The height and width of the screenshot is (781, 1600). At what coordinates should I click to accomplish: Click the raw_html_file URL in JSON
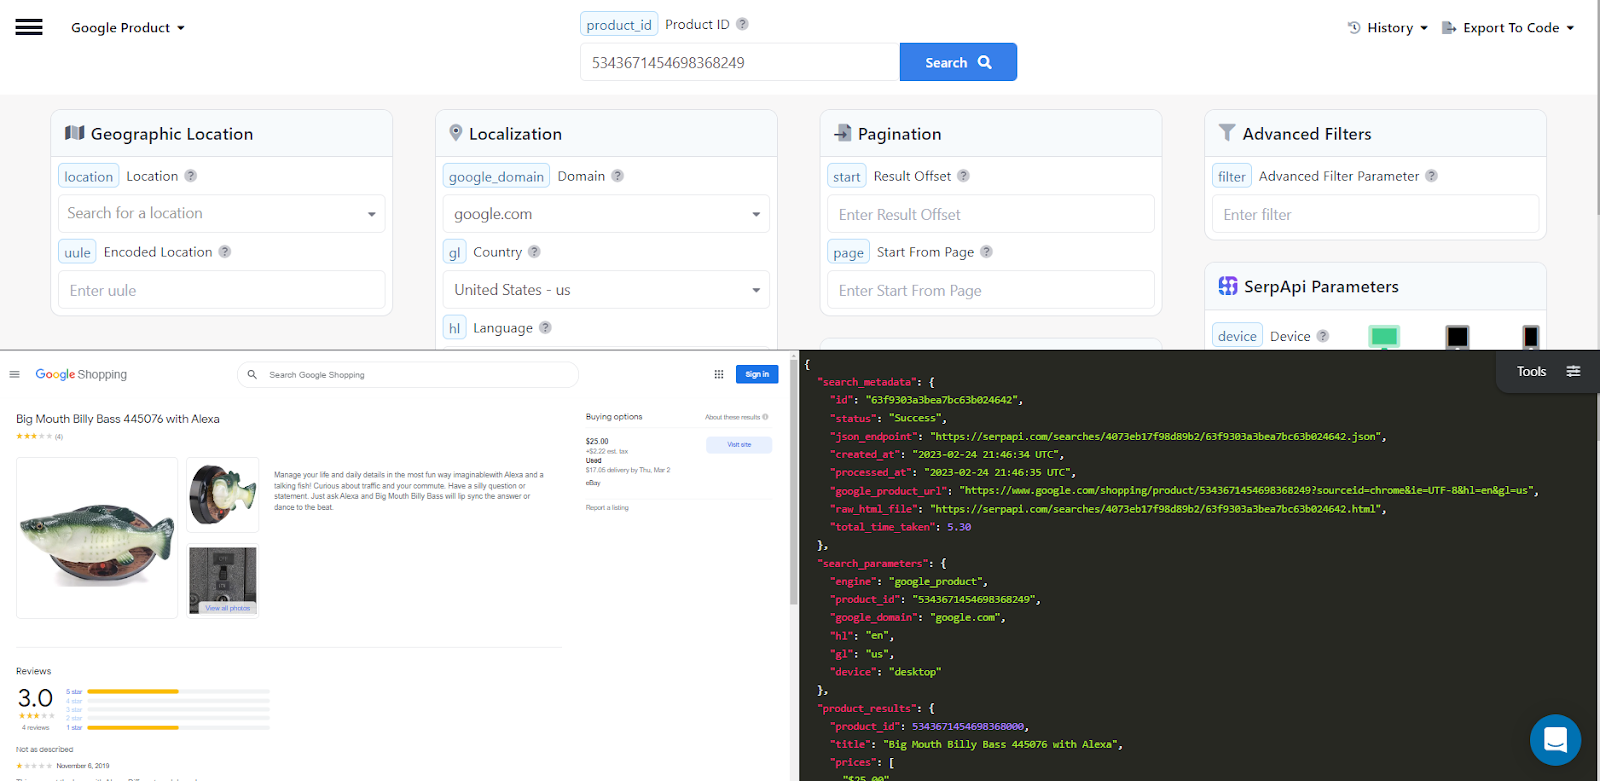point(1156,509)
